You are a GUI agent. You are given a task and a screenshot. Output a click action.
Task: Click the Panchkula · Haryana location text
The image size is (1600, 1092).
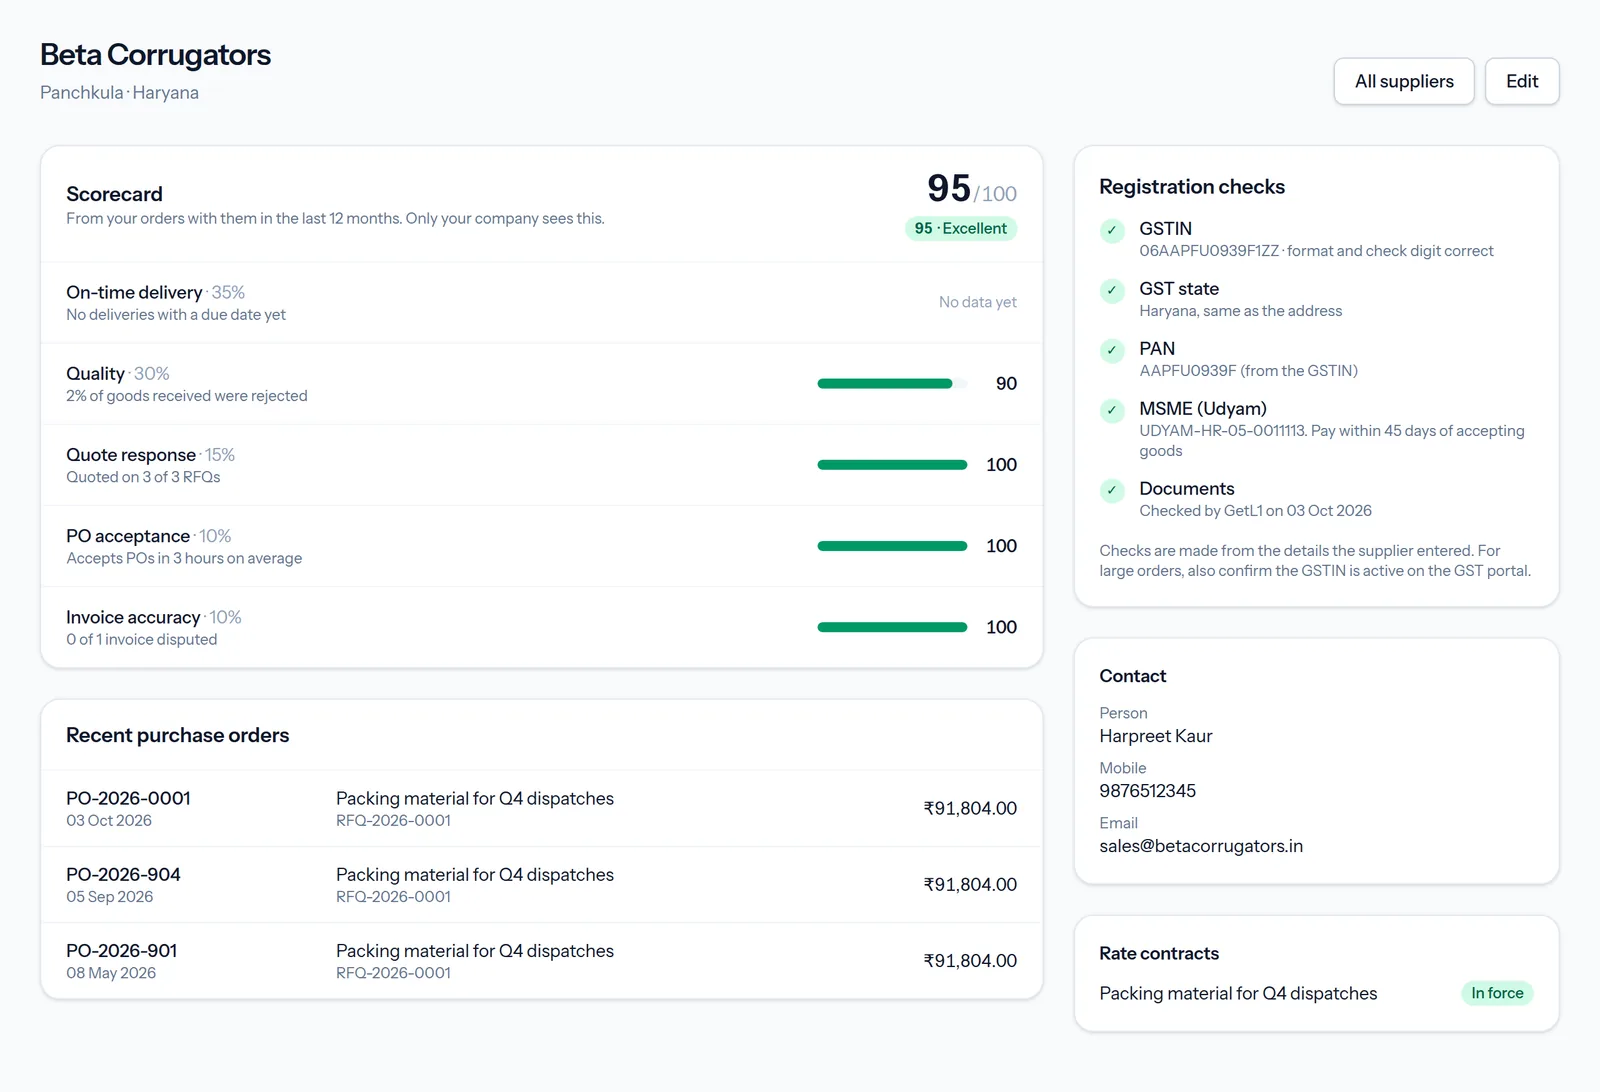click(x=119, y=93)
